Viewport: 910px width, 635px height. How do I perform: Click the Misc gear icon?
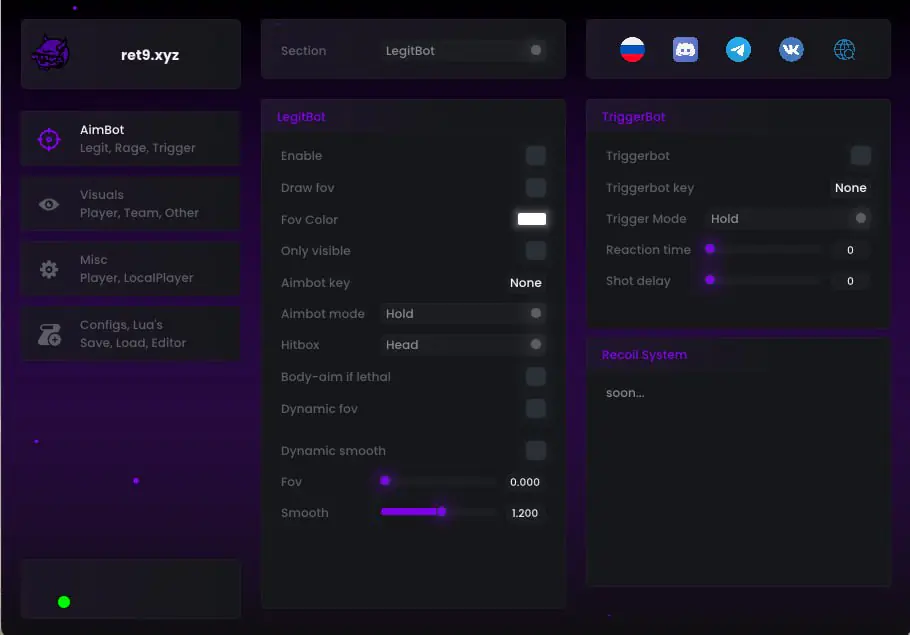49,269
